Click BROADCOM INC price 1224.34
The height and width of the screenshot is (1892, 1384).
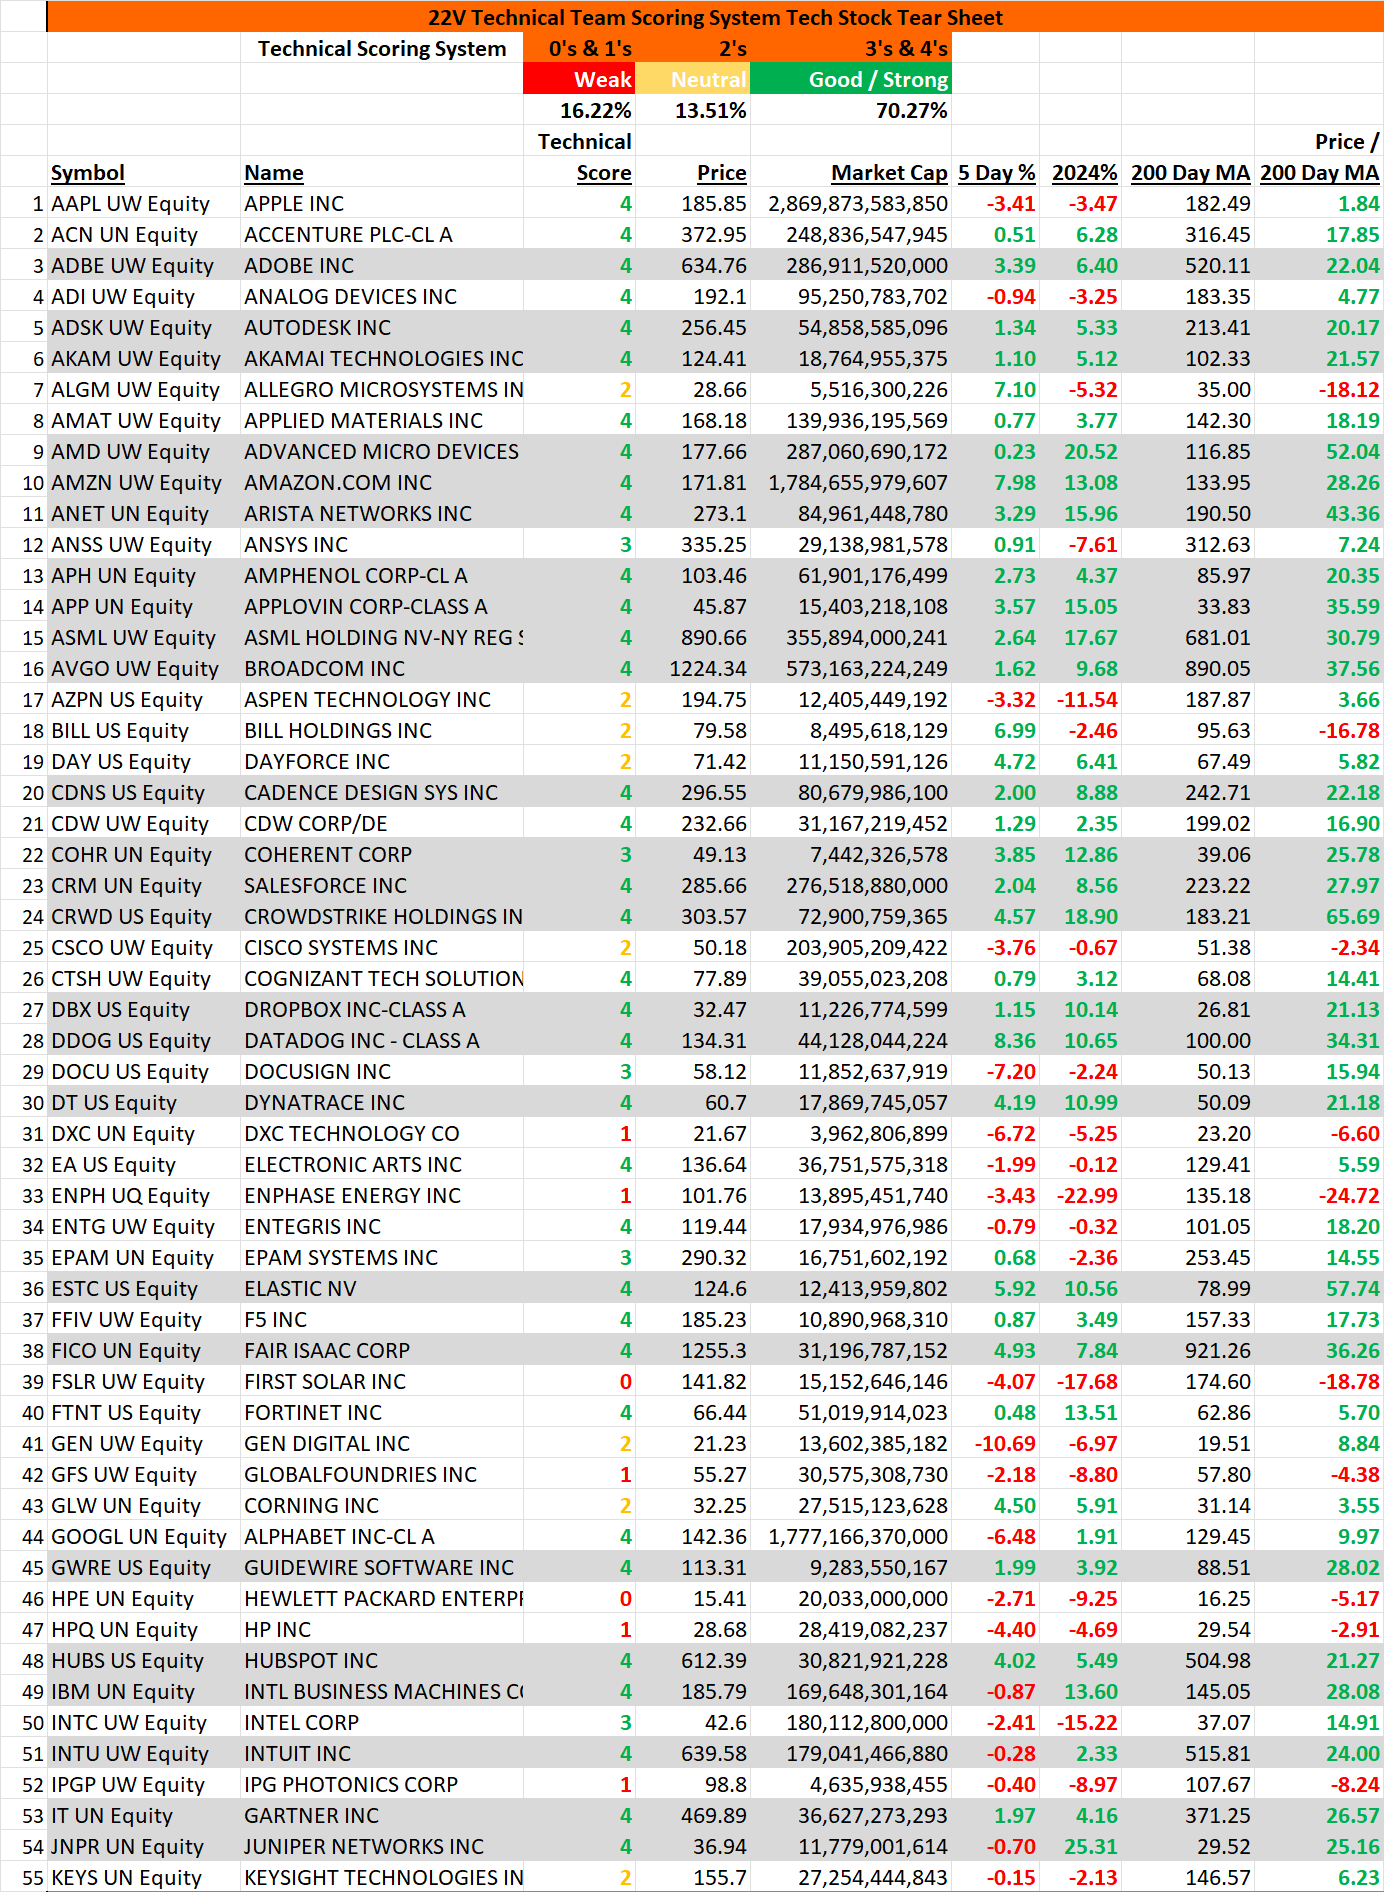click(x=708, y=668)
